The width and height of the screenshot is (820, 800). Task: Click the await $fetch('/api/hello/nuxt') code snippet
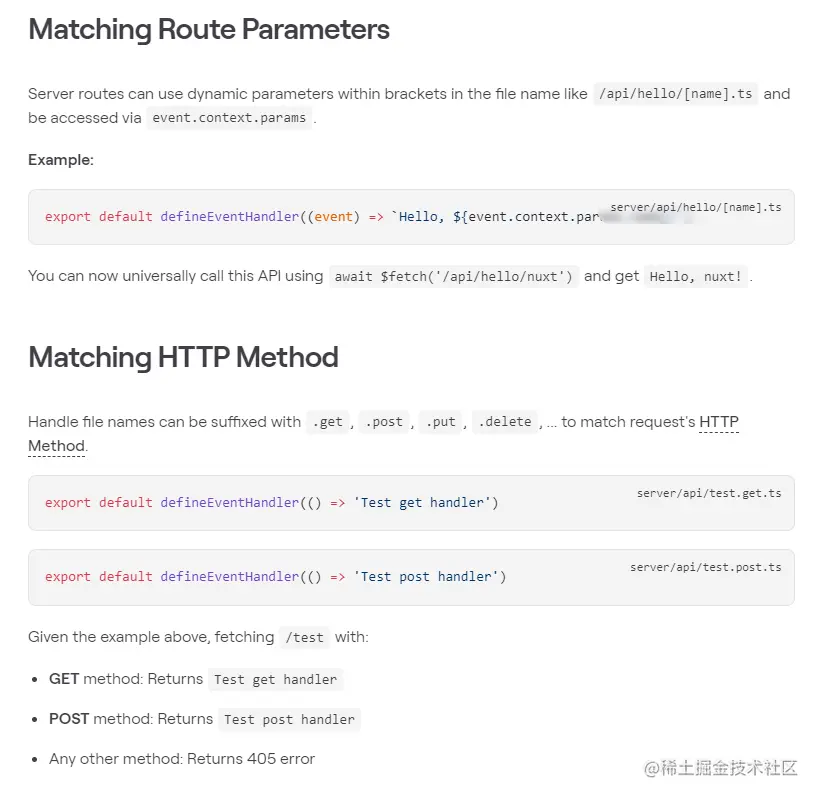453,277
